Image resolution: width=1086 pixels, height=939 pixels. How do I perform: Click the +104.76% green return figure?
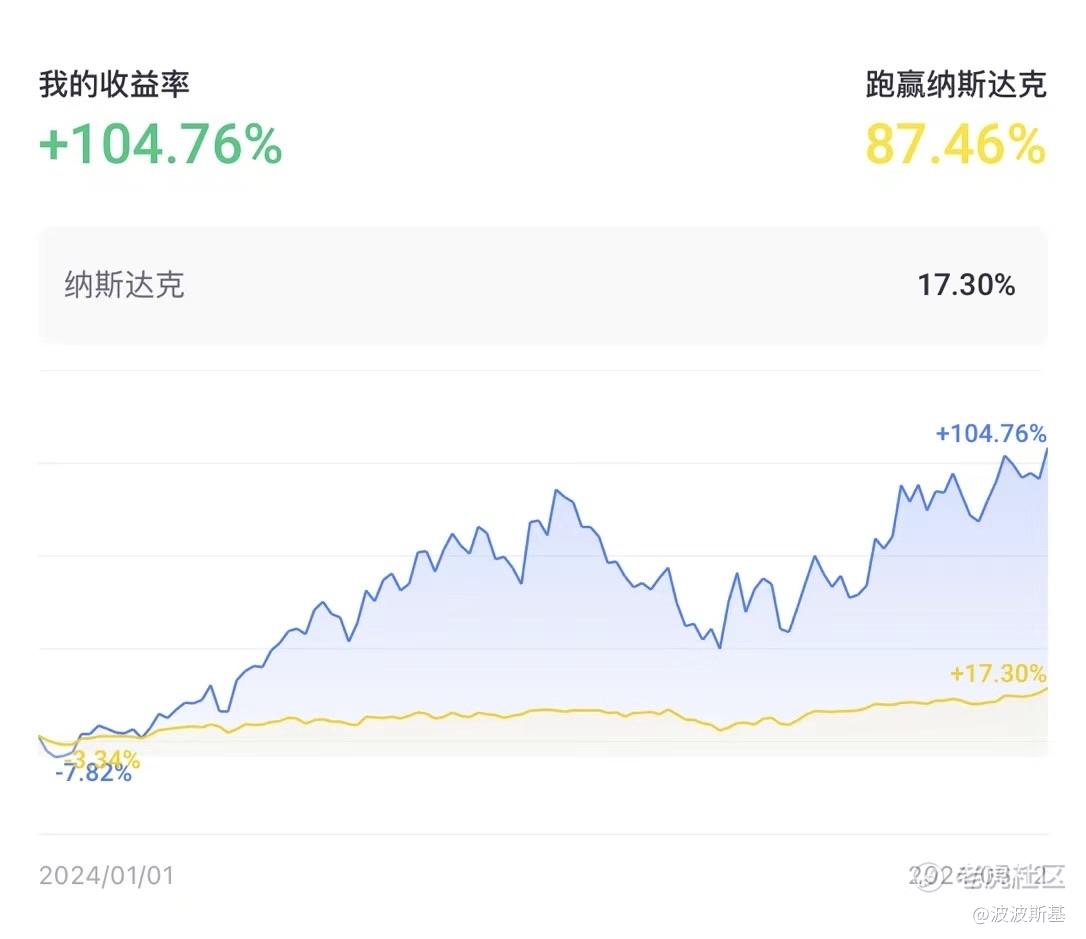point(161,145)
